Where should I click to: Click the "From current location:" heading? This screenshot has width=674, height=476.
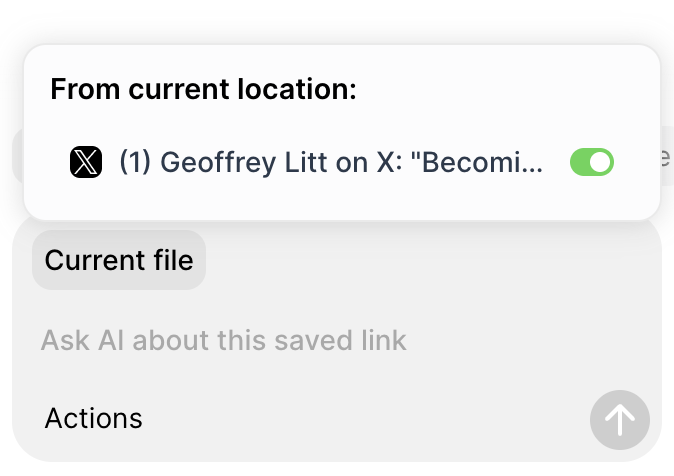(203, 89)
